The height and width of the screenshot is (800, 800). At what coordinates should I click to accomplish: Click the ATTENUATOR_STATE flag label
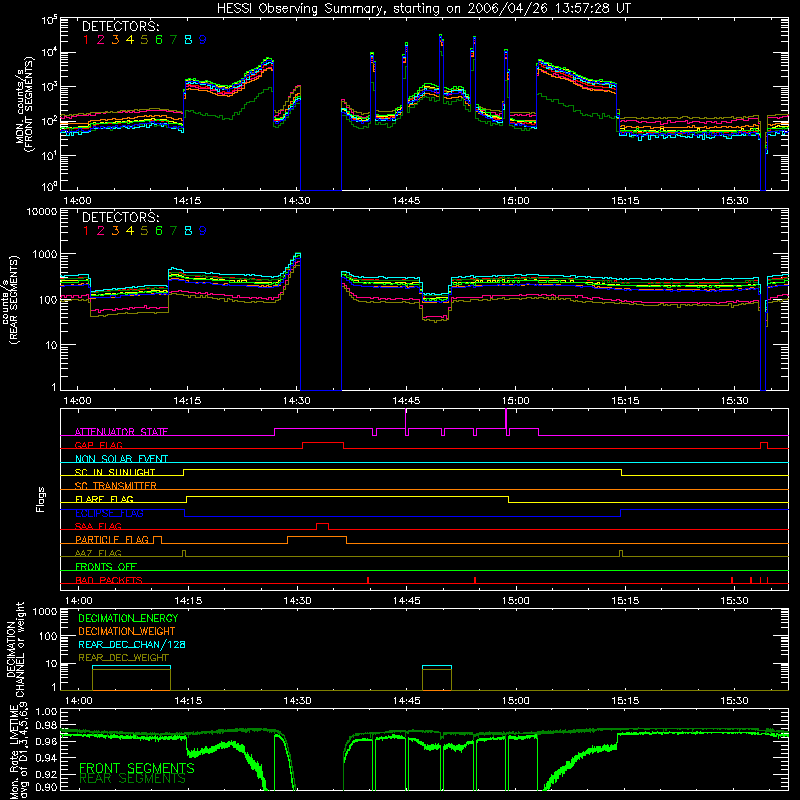click(x=121, y=432)
